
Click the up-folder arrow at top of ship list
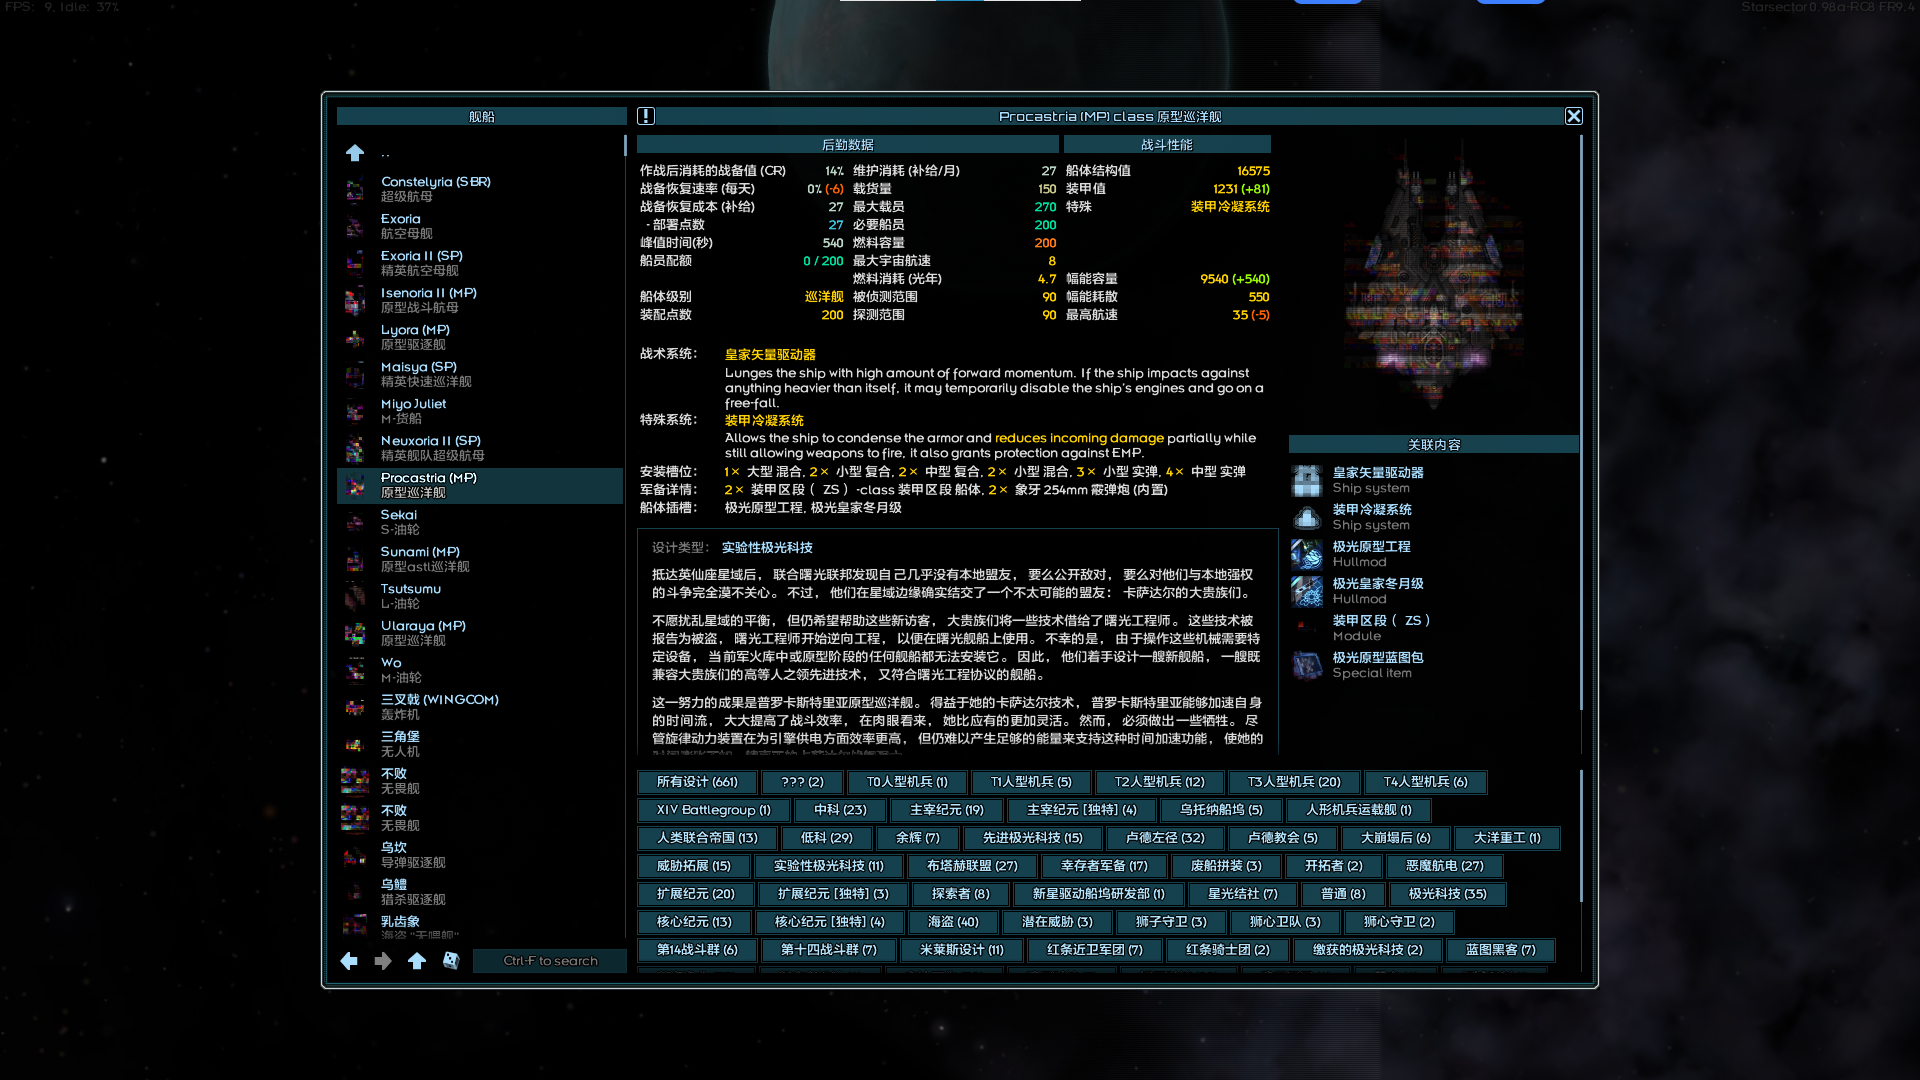(x=355, y=153)
